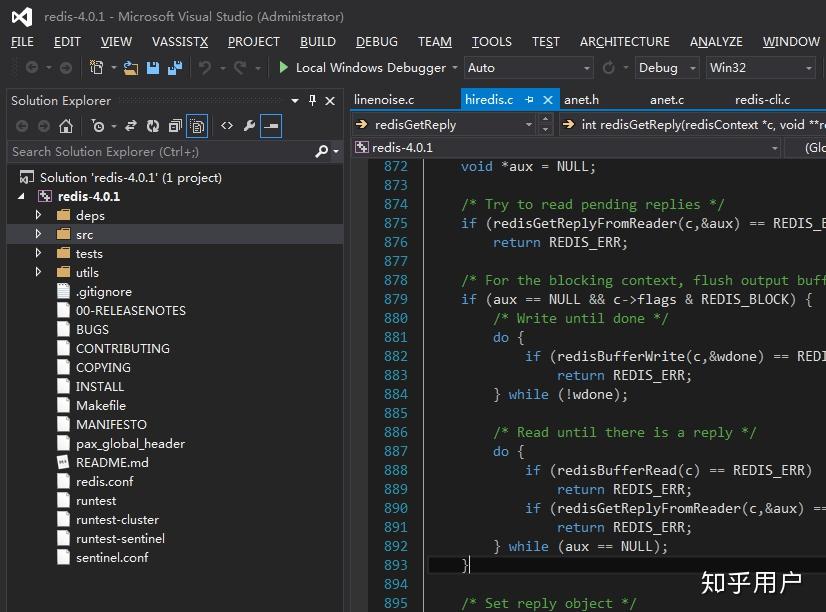Screen dimensions: 826x612
Task: Toggle Preview Selected Items button
Action: (x=271, y=126)
